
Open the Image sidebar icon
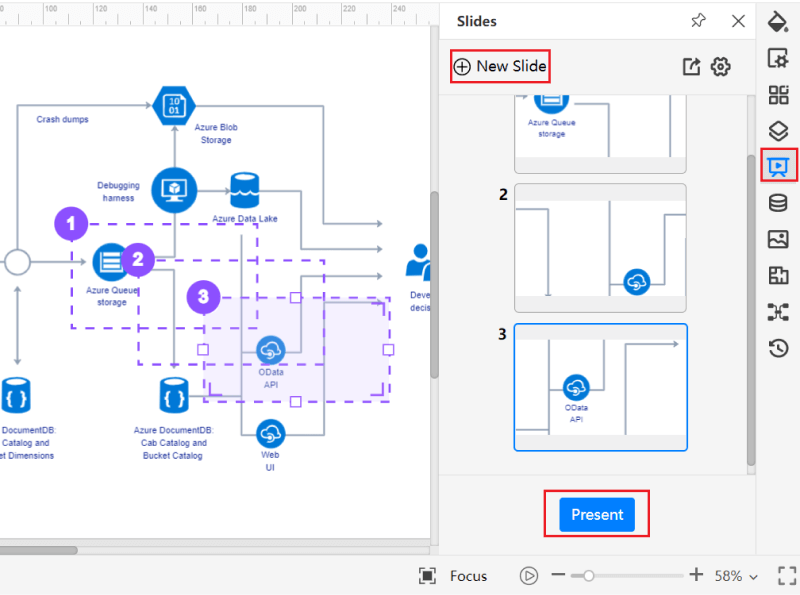(x=778, y=239)
